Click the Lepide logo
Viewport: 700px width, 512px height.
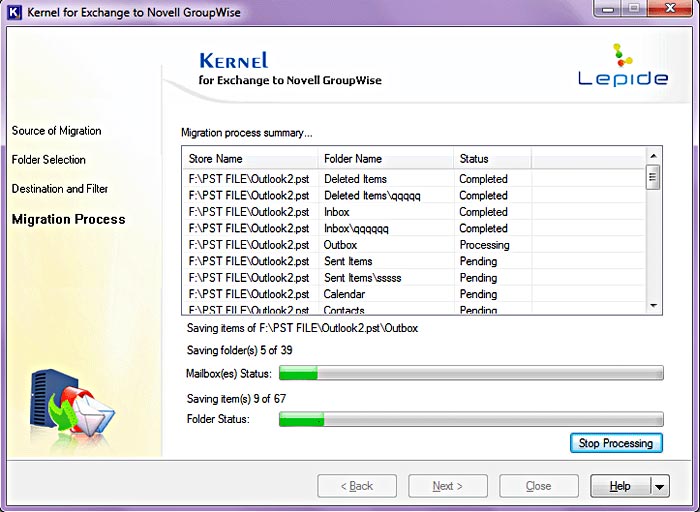coord(623,65)
